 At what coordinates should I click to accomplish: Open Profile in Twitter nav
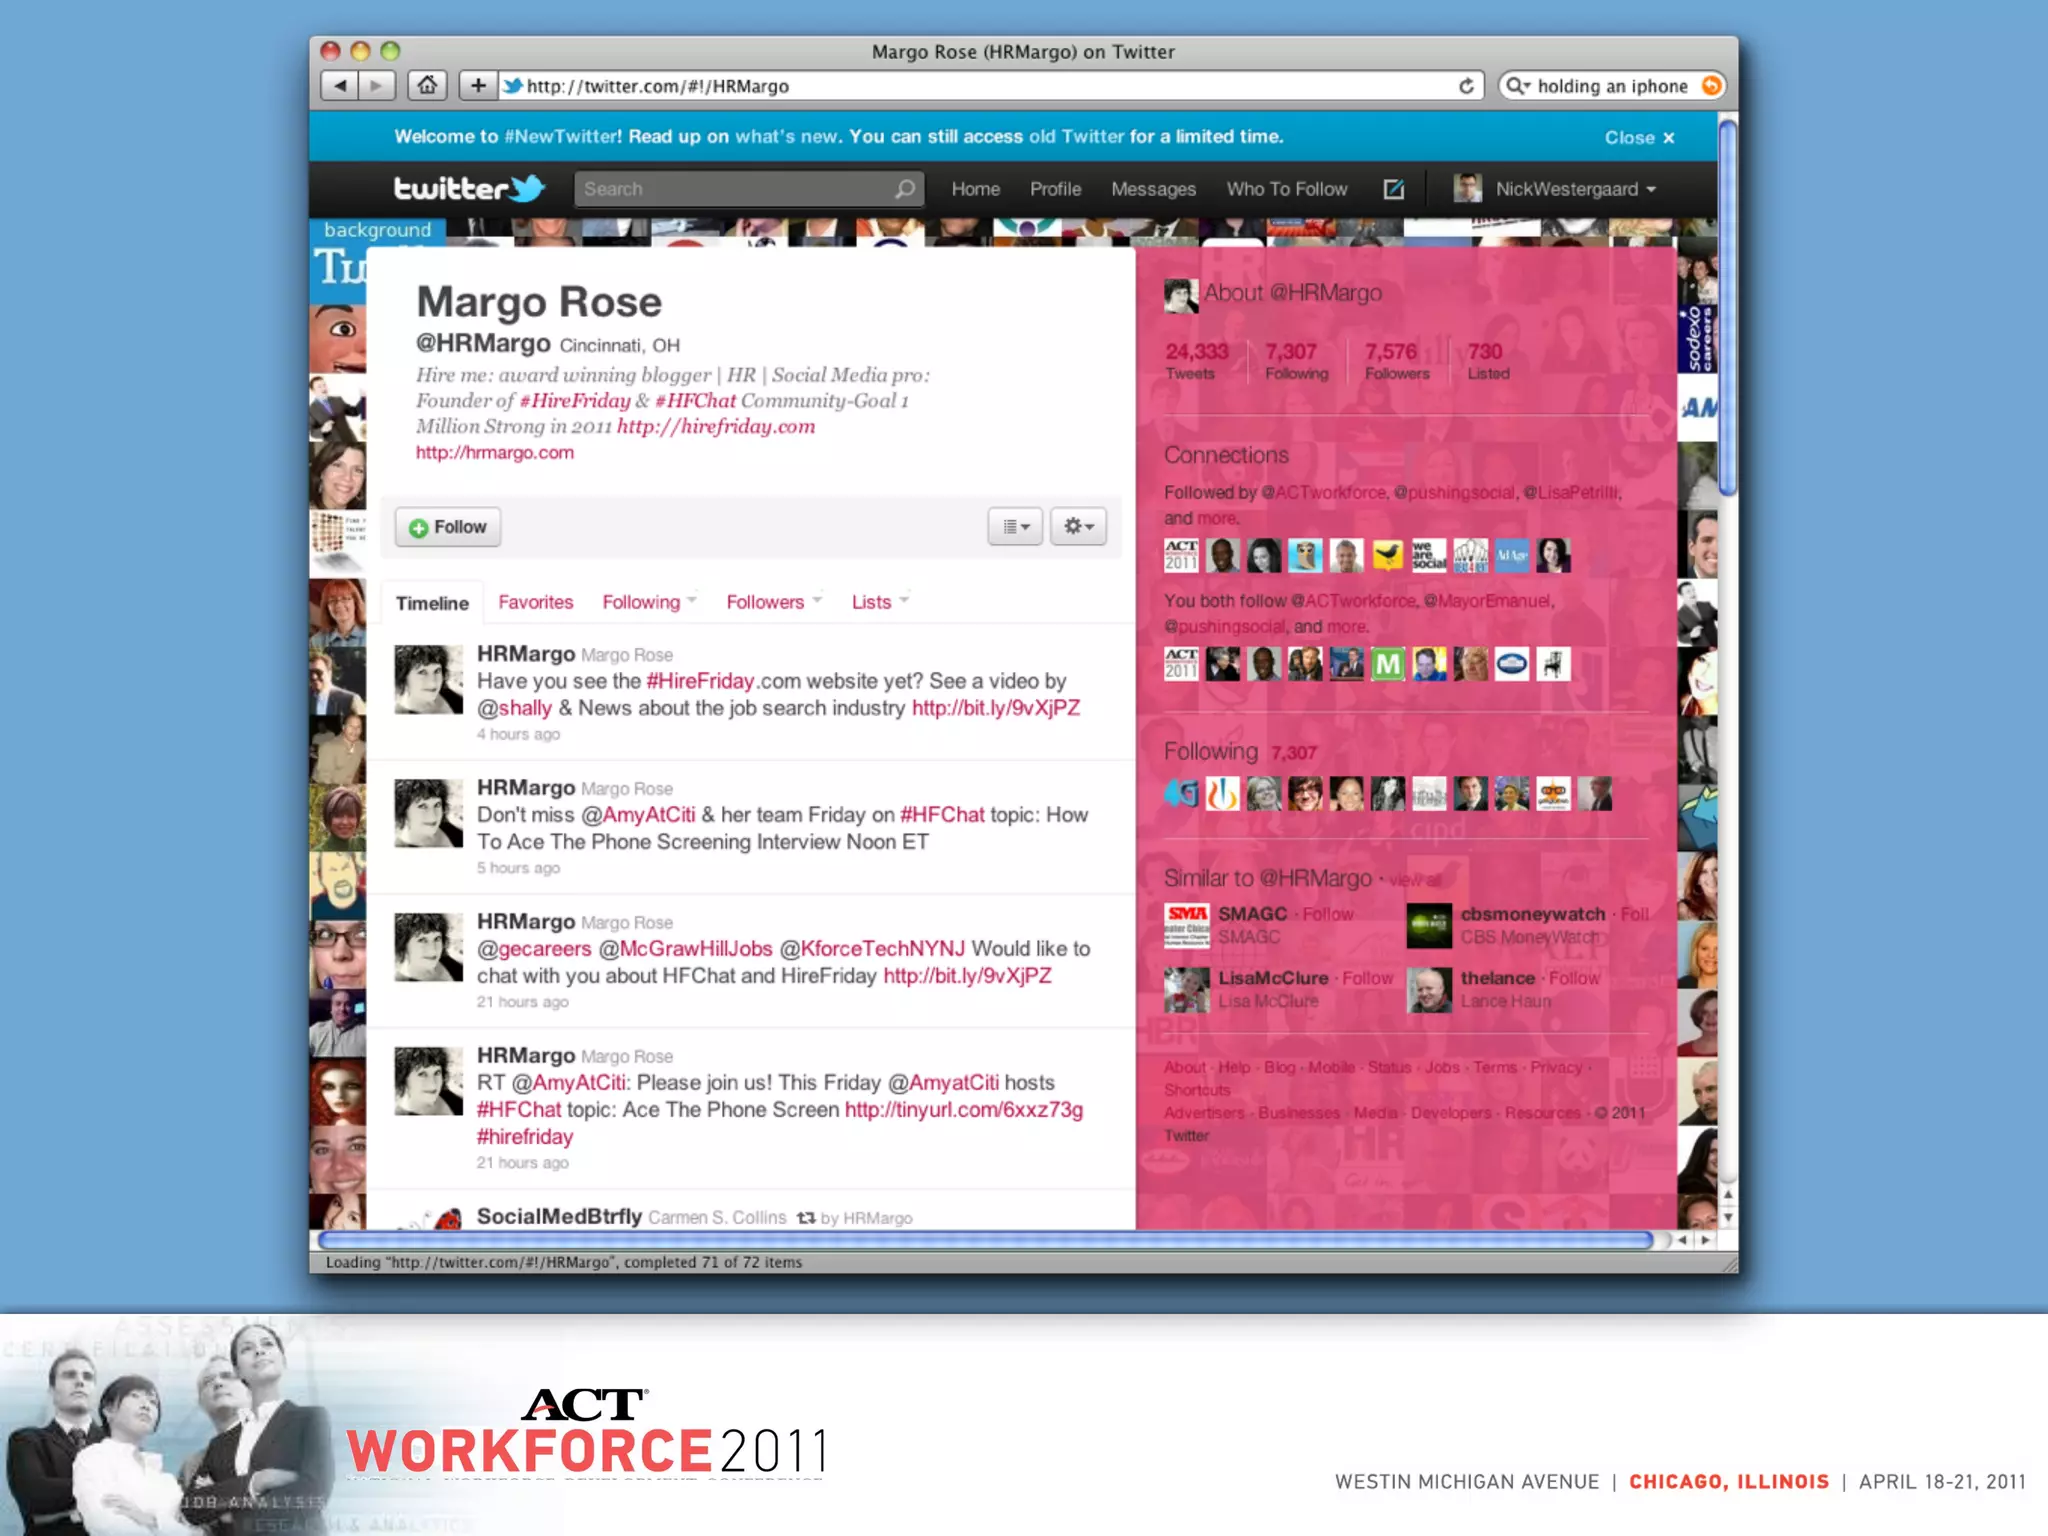1056,189
